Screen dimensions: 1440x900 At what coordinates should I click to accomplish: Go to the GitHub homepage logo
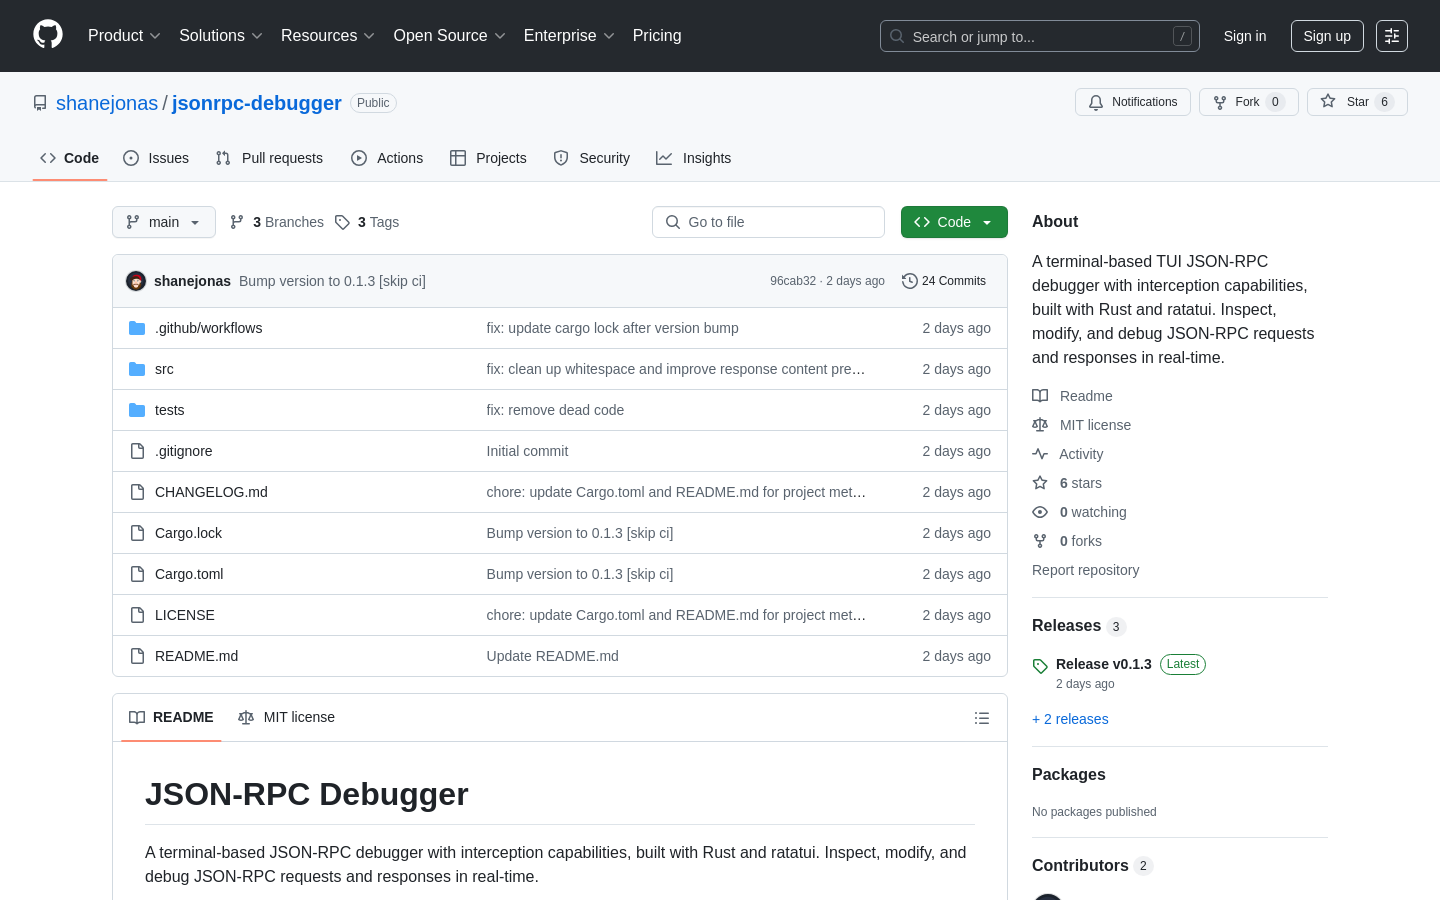click(48, 35)
